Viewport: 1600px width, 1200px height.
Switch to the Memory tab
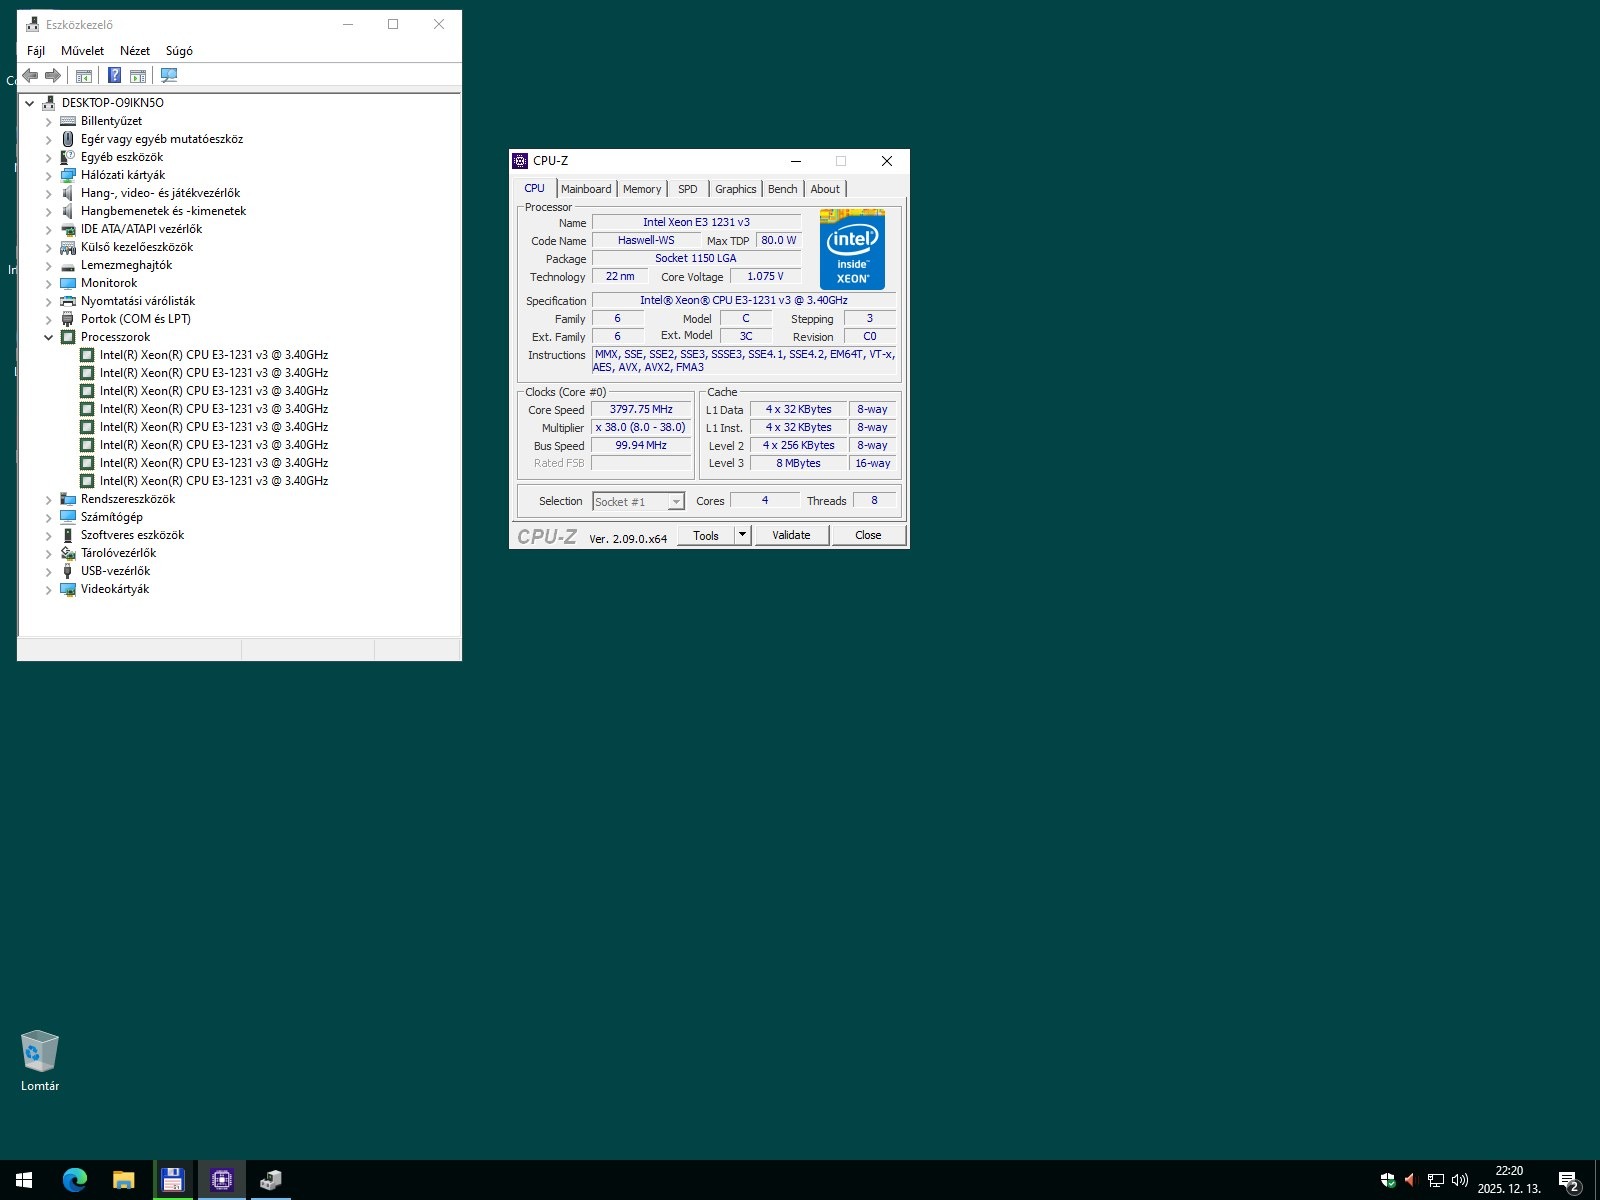(642, 189)
